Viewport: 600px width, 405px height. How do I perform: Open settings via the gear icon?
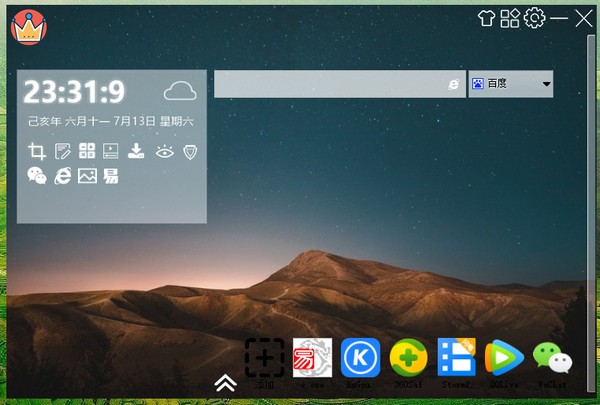(x=535, y=18)
